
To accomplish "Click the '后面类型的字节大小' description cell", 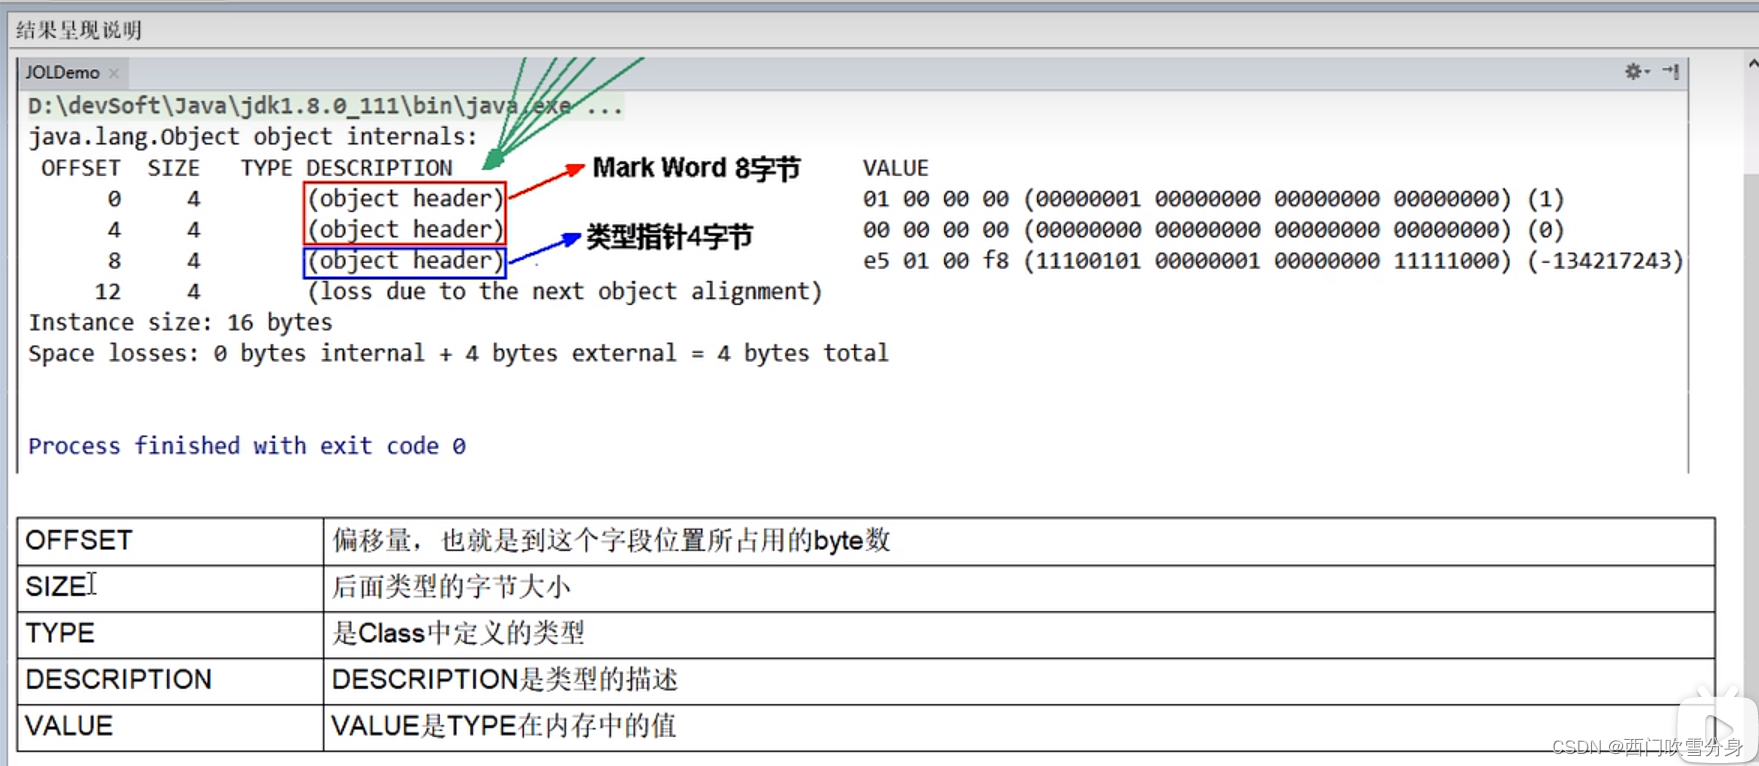I will tap(1019, 588).
